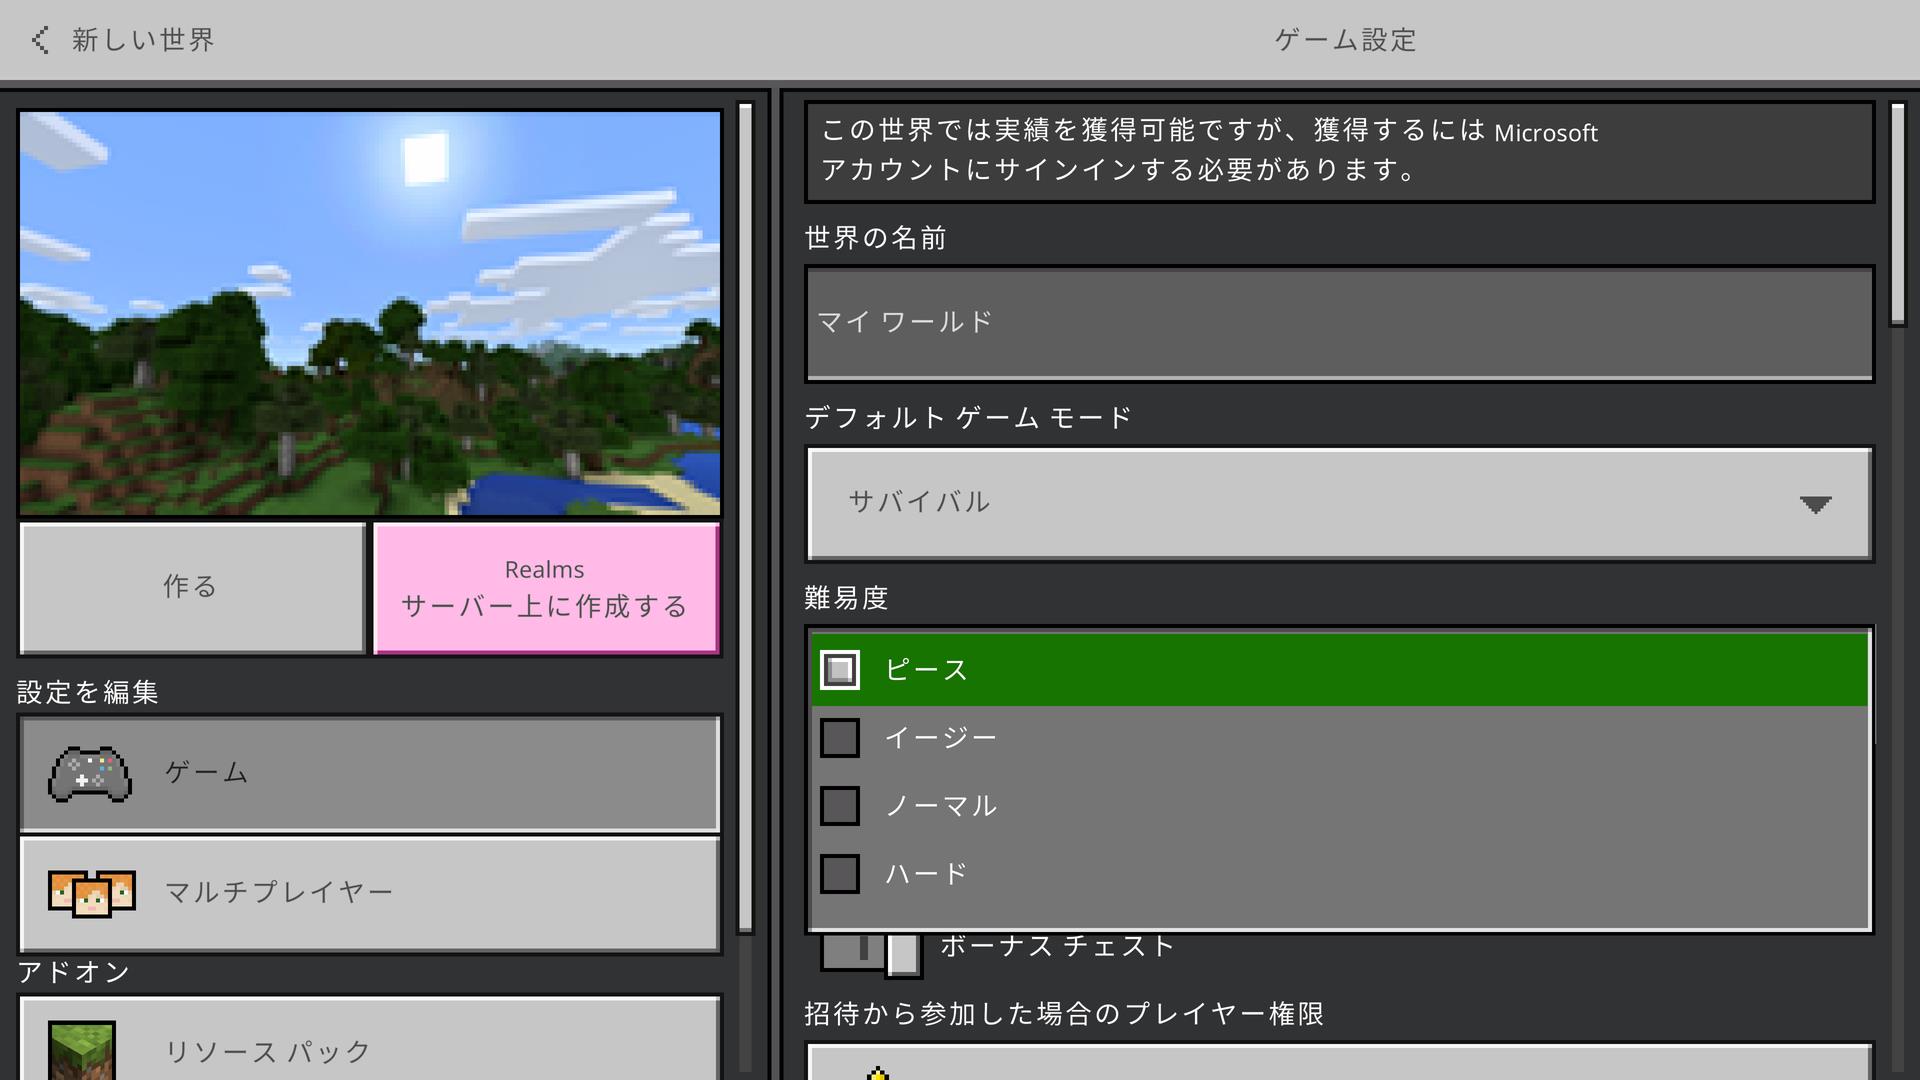The height and width of the screenshot is (1080, 1920).
Task: Open the ゲーム settings entry under 設定を編集
Action: [x=369, y=773]
